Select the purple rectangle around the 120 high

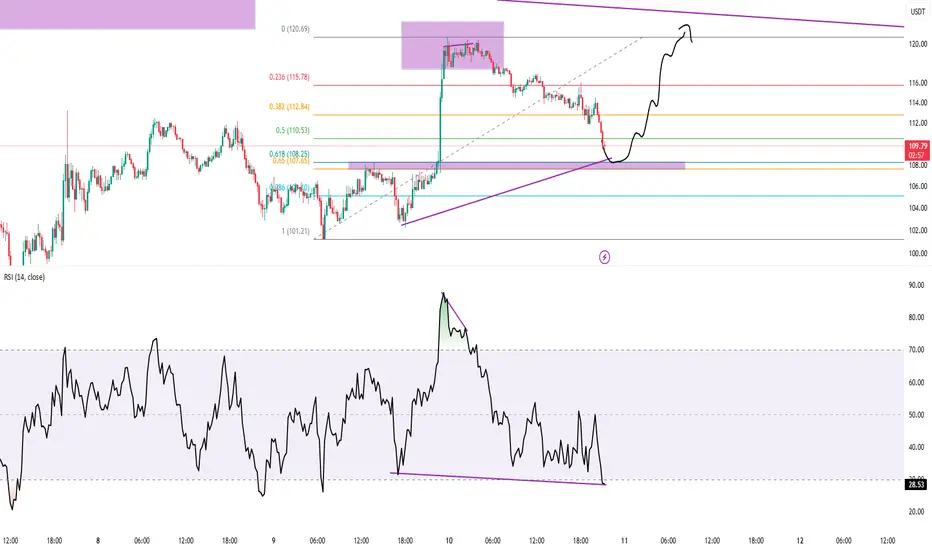coord(452,46)
